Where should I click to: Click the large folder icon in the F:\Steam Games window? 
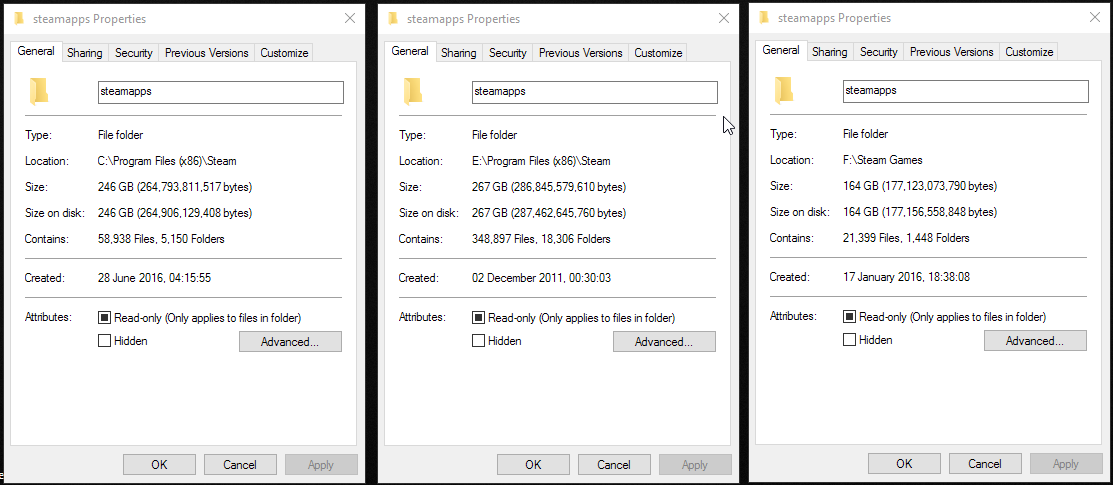[784, 91]
